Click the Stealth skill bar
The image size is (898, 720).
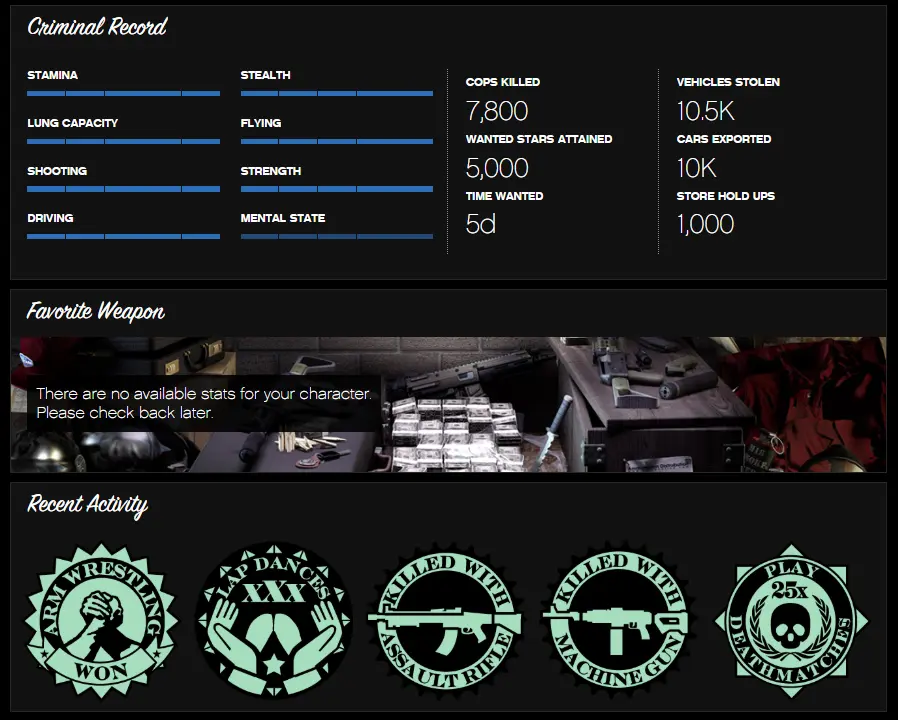336,93
